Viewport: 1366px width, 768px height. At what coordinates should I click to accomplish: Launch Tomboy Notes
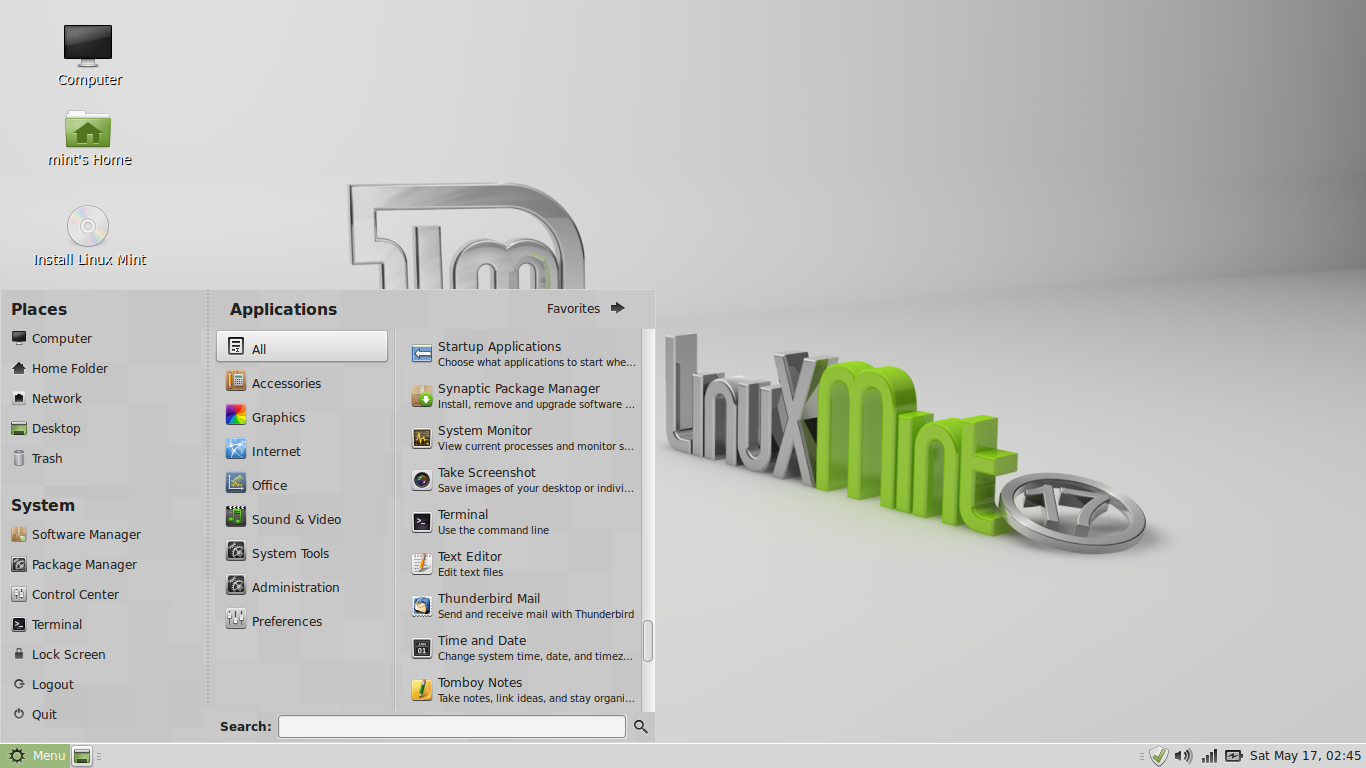tap(523, 690)
